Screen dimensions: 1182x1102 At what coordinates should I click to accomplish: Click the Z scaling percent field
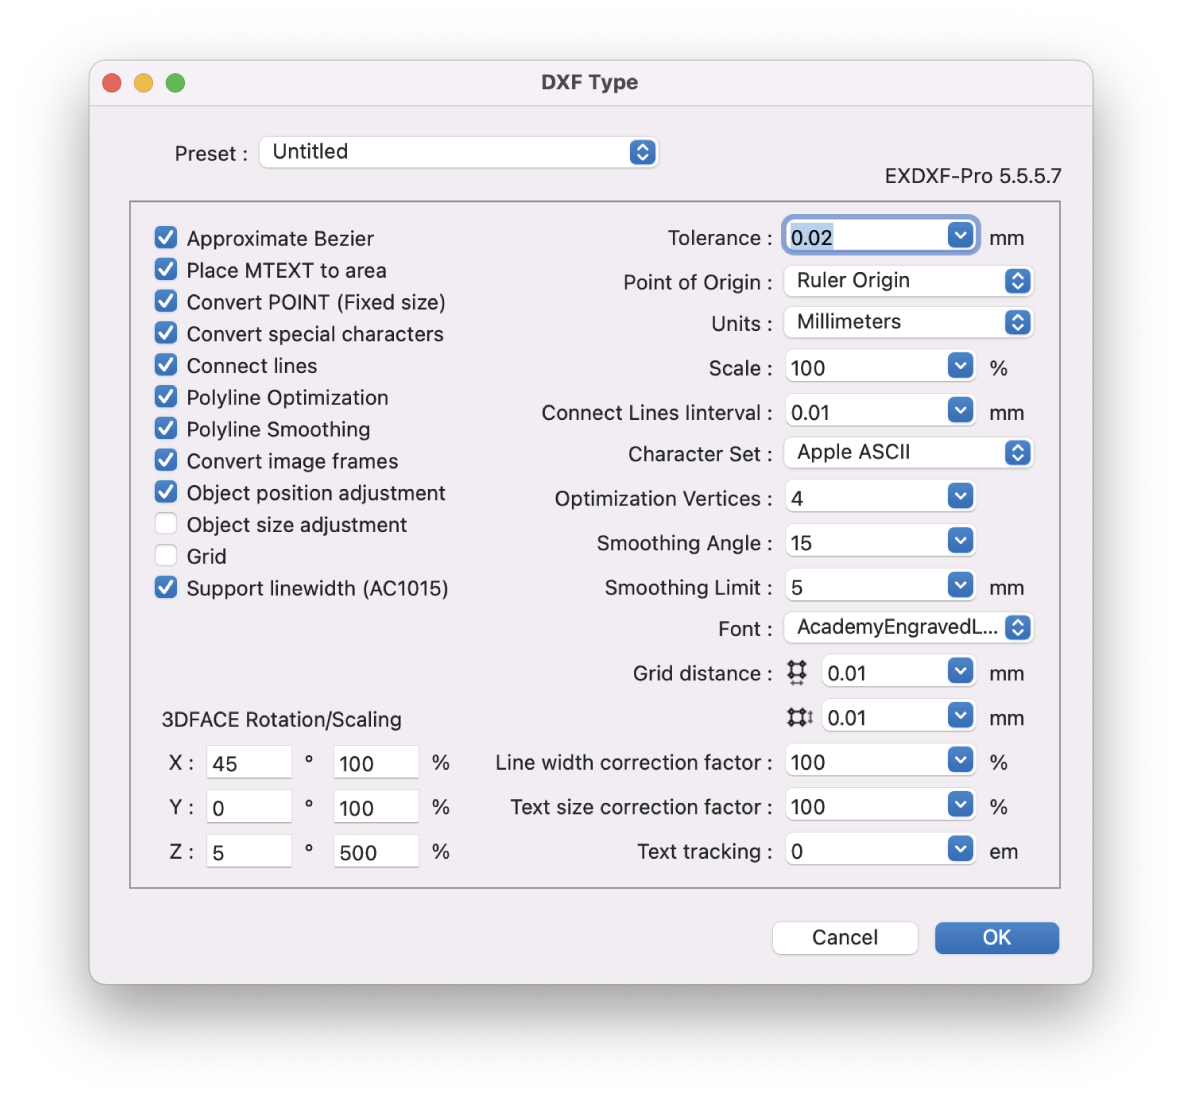pos(375,853)
